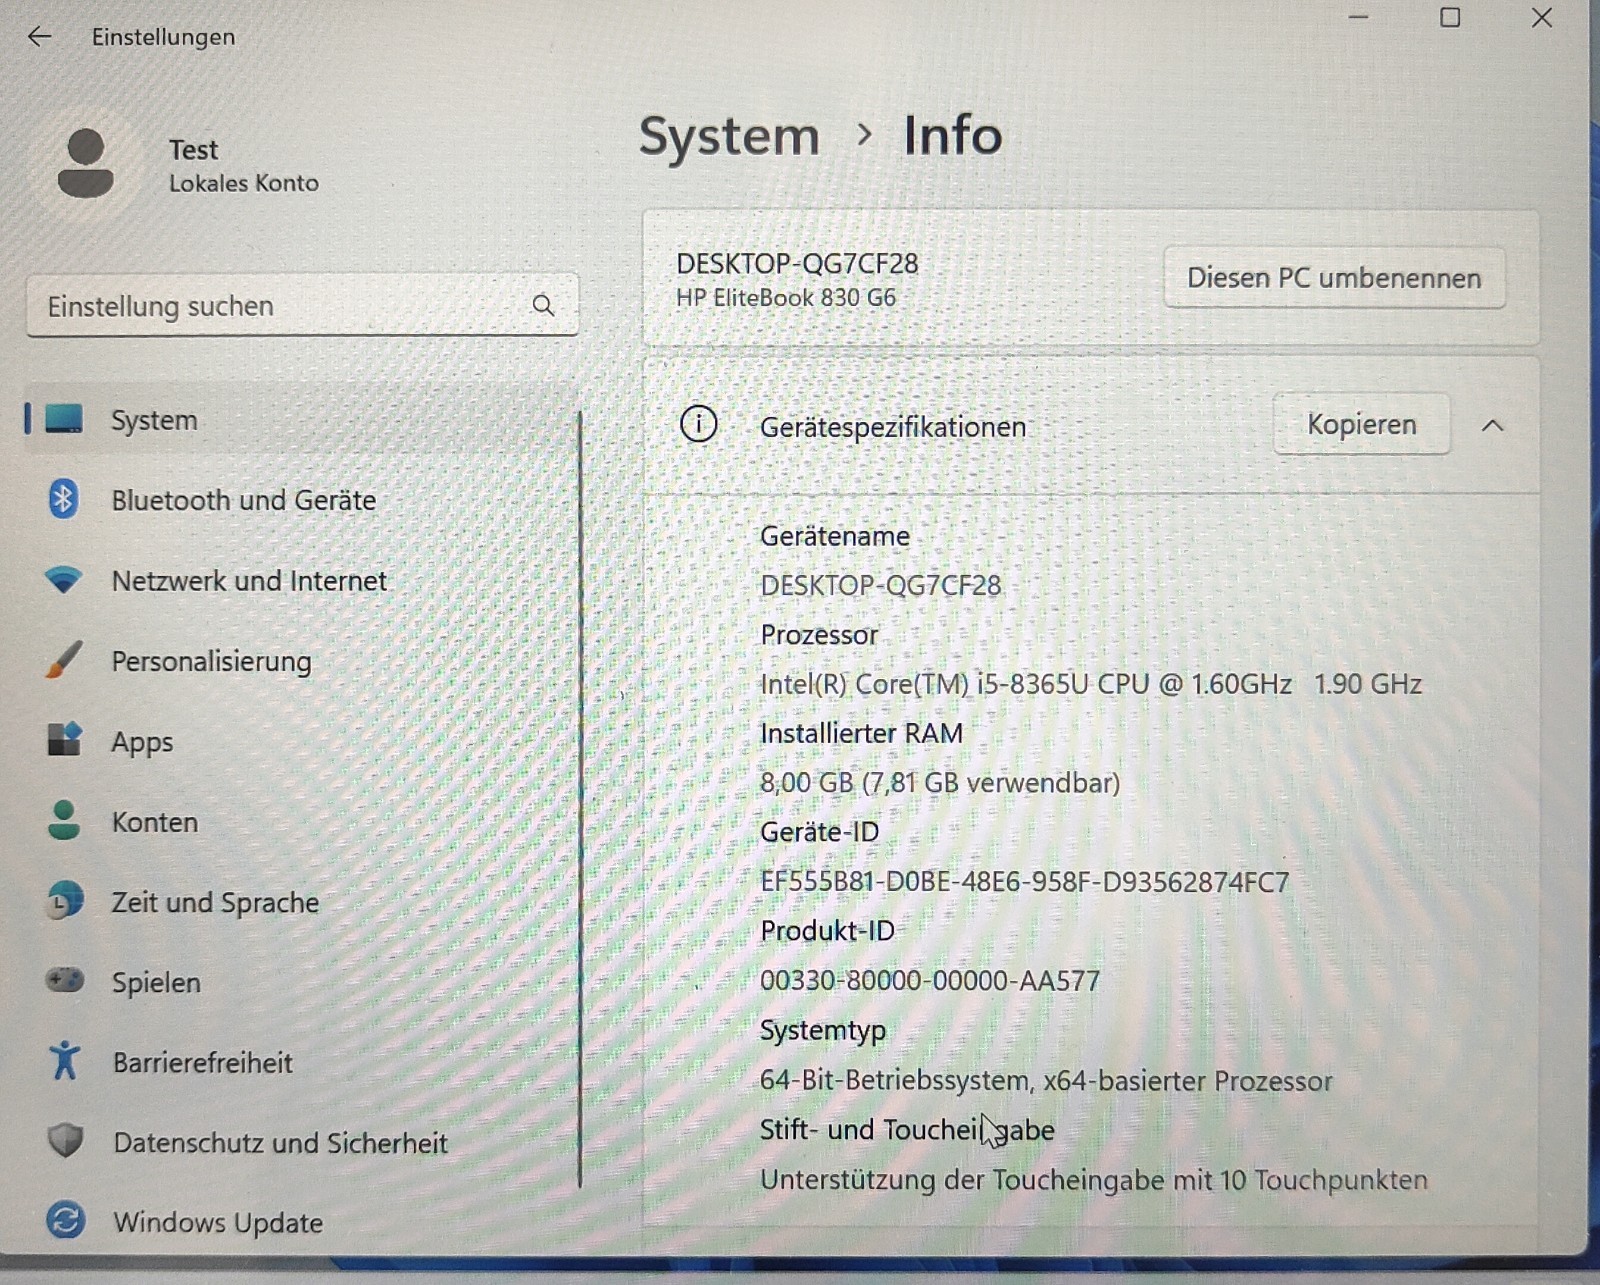The width and height of the screenshot is (1600, 1285).
Task: Open Windows Update page
Action: point(301,1222)
